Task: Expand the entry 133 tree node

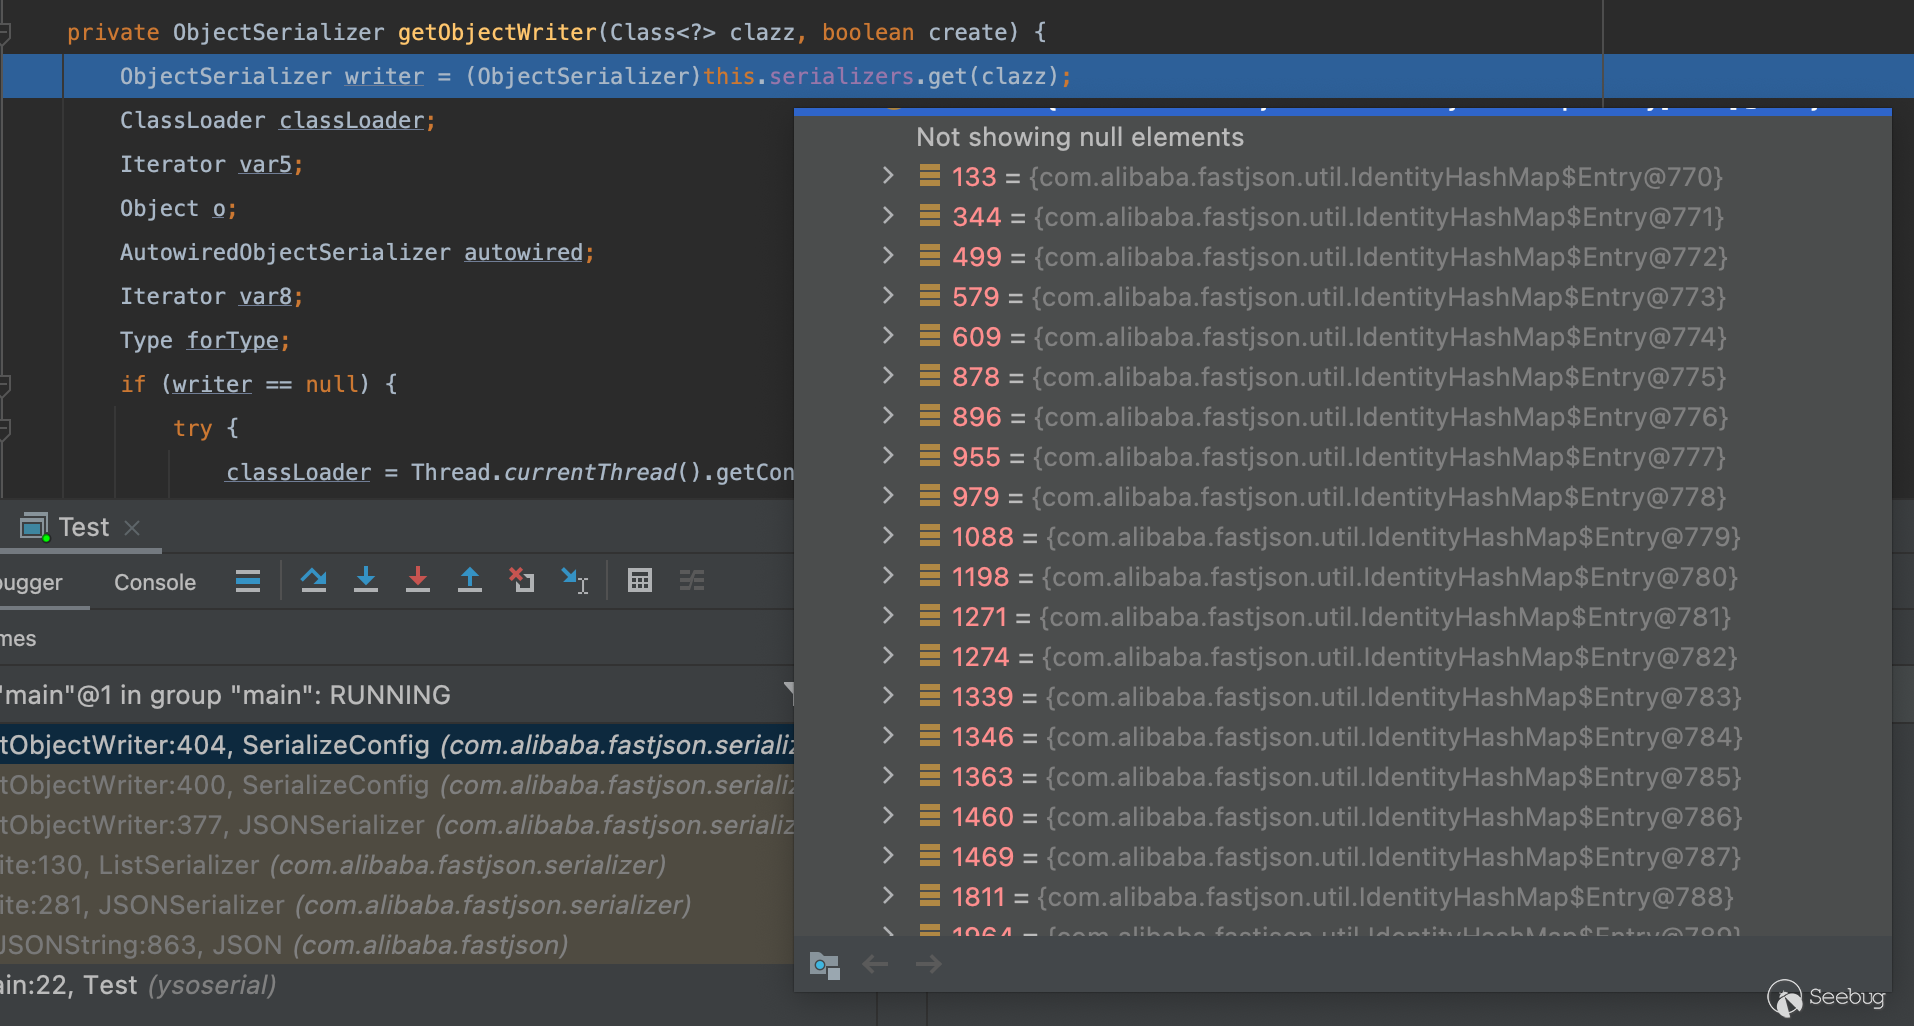Action: (888, 176)
